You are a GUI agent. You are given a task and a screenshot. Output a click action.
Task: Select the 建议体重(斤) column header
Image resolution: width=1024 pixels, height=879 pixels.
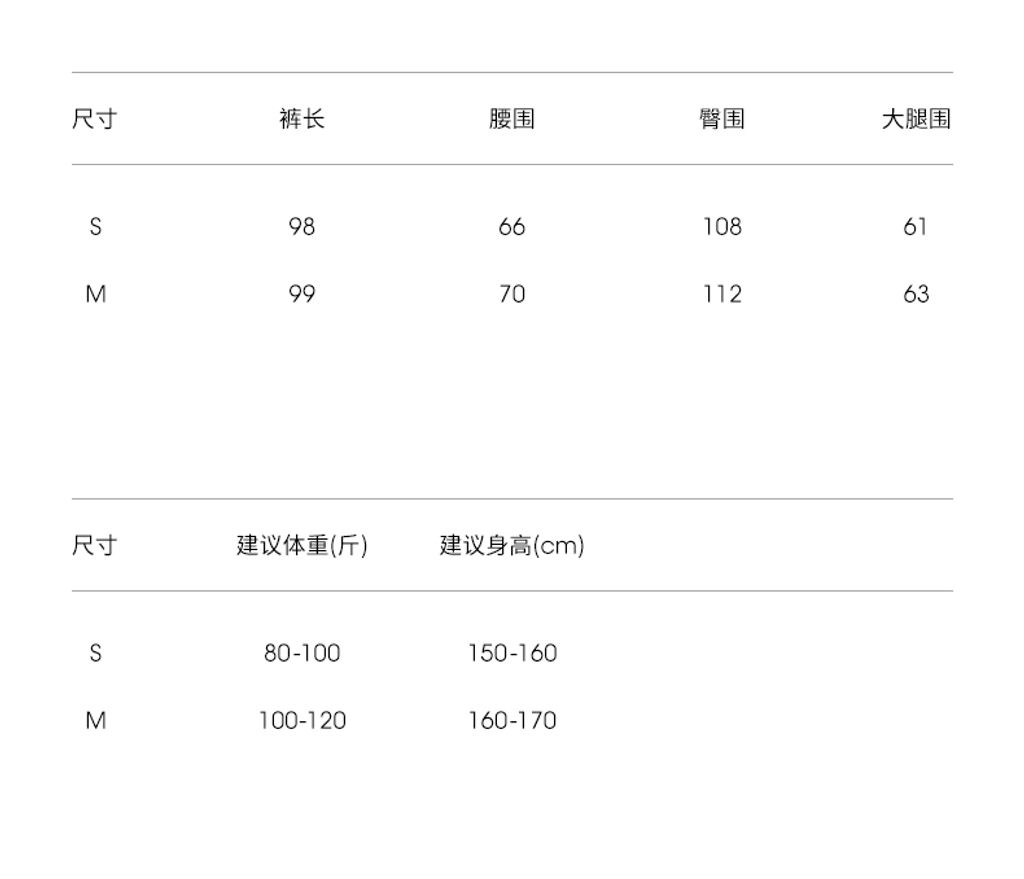[x=302, y=545]
